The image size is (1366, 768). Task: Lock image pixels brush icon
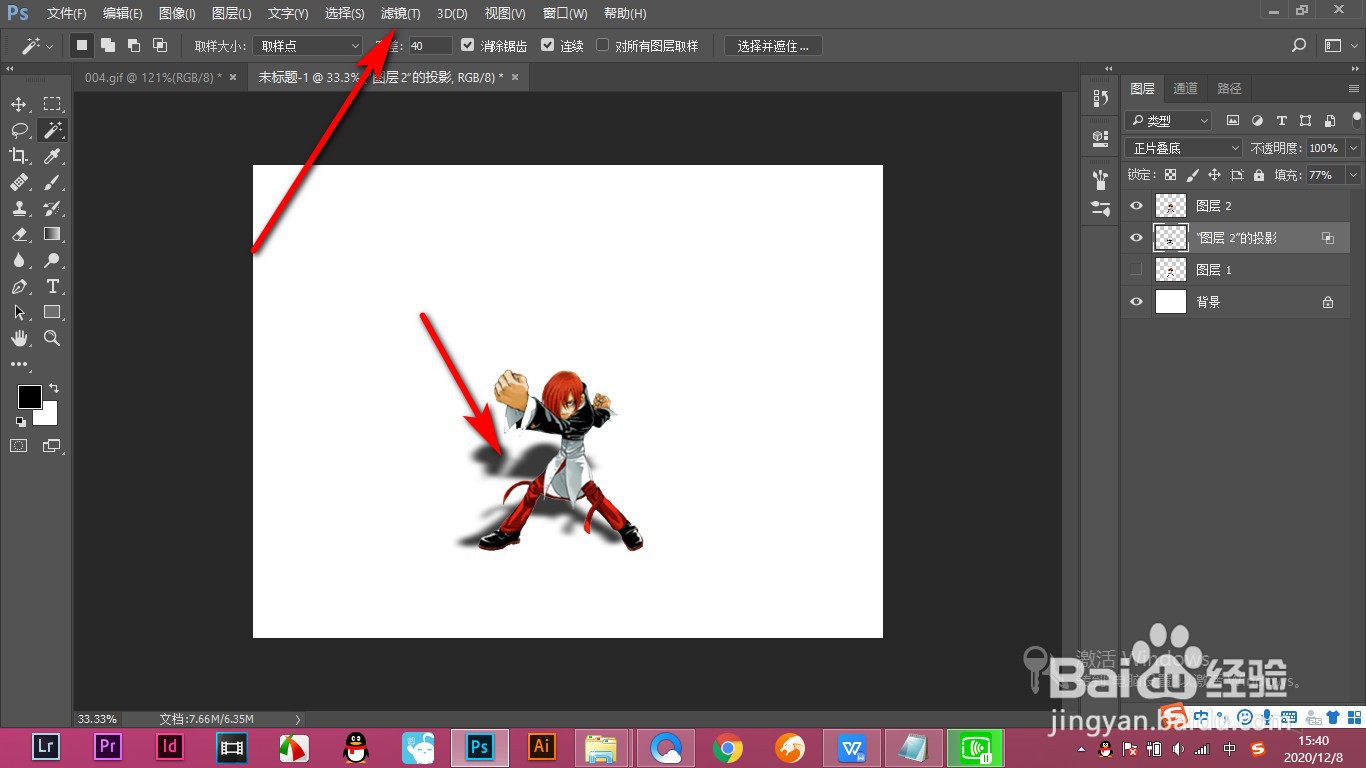click(x=1192, y=175)
